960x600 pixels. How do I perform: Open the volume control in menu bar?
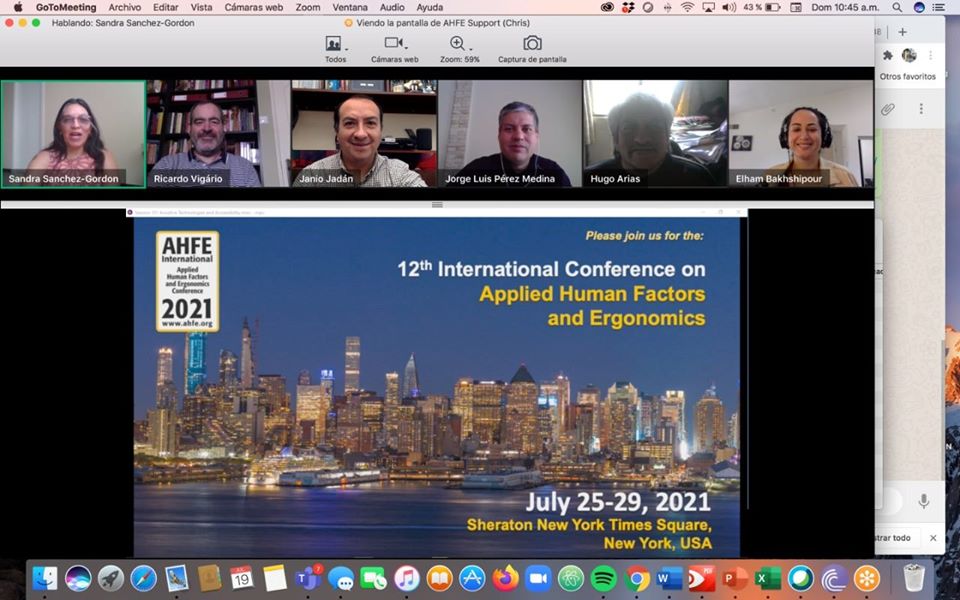click(729, 7)
